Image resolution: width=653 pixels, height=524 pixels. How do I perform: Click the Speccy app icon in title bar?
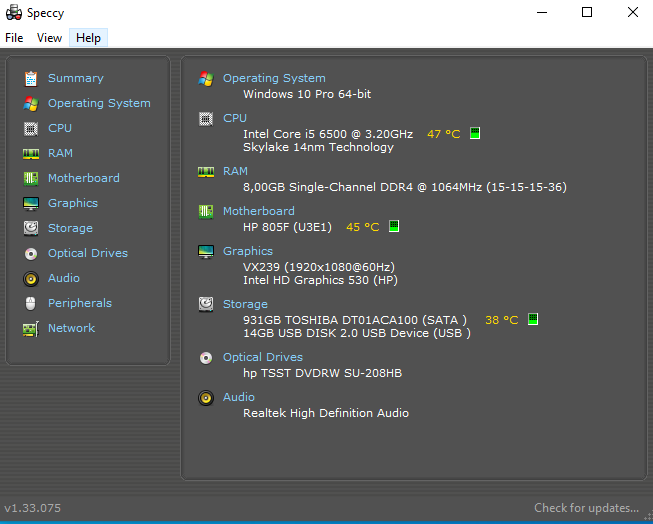point(14,12)
